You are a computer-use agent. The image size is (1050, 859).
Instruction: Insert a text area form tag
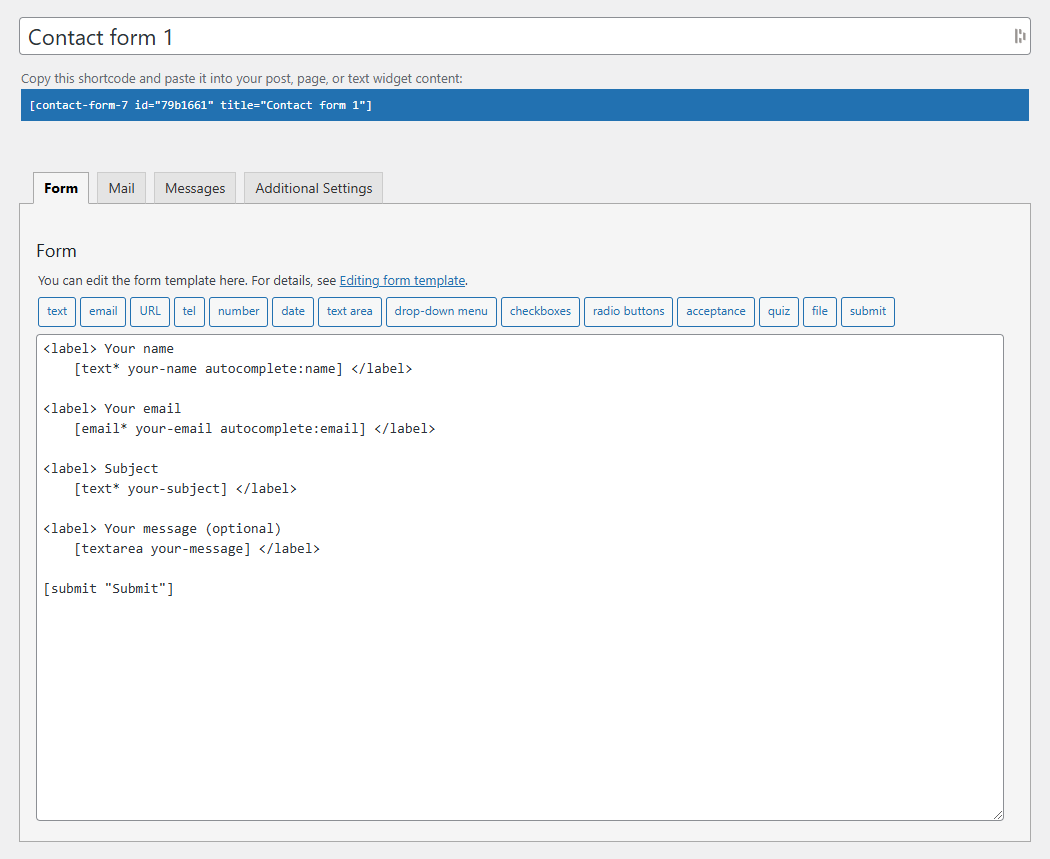(349, 311)
